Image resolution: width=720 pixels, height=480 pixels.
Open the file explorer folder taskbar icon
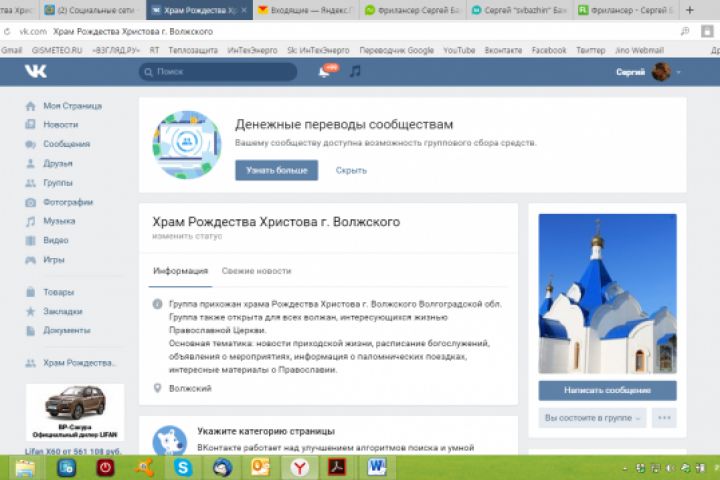[25, 468]
